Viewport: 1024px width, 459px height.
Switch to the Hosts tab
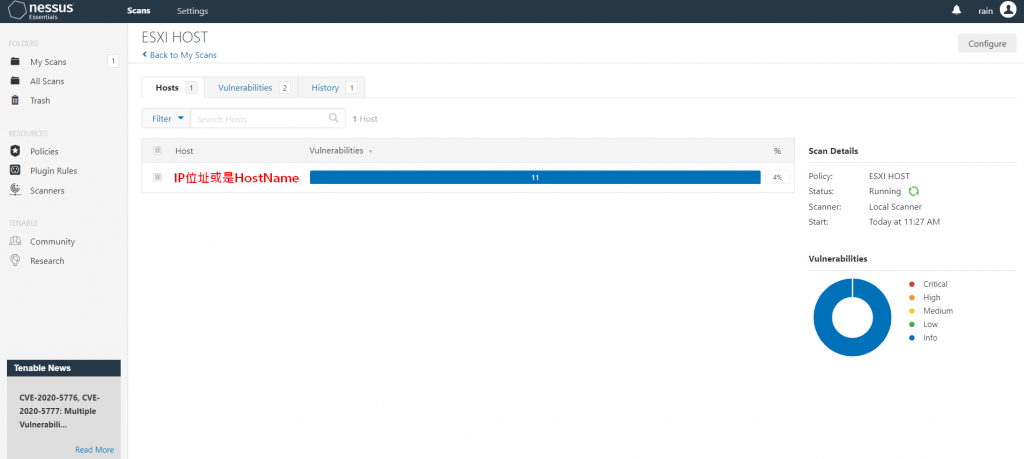pos(173,87)
